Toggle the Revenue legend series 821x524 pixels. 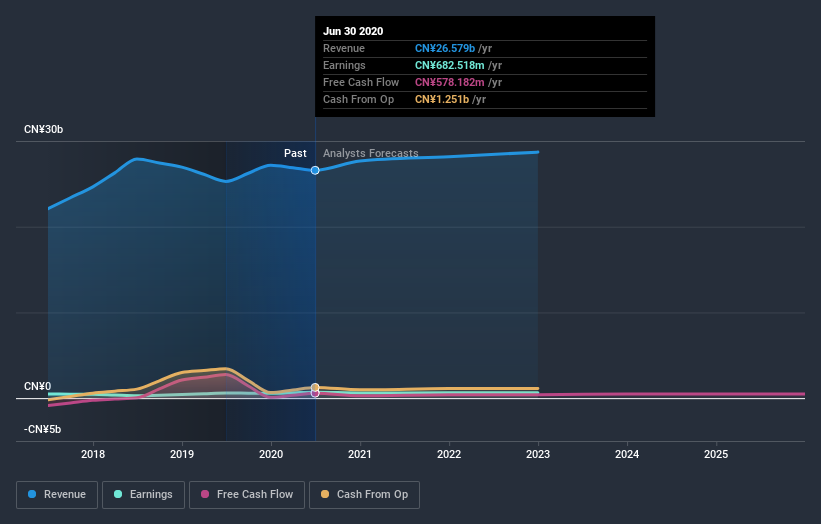click(57, 495)
